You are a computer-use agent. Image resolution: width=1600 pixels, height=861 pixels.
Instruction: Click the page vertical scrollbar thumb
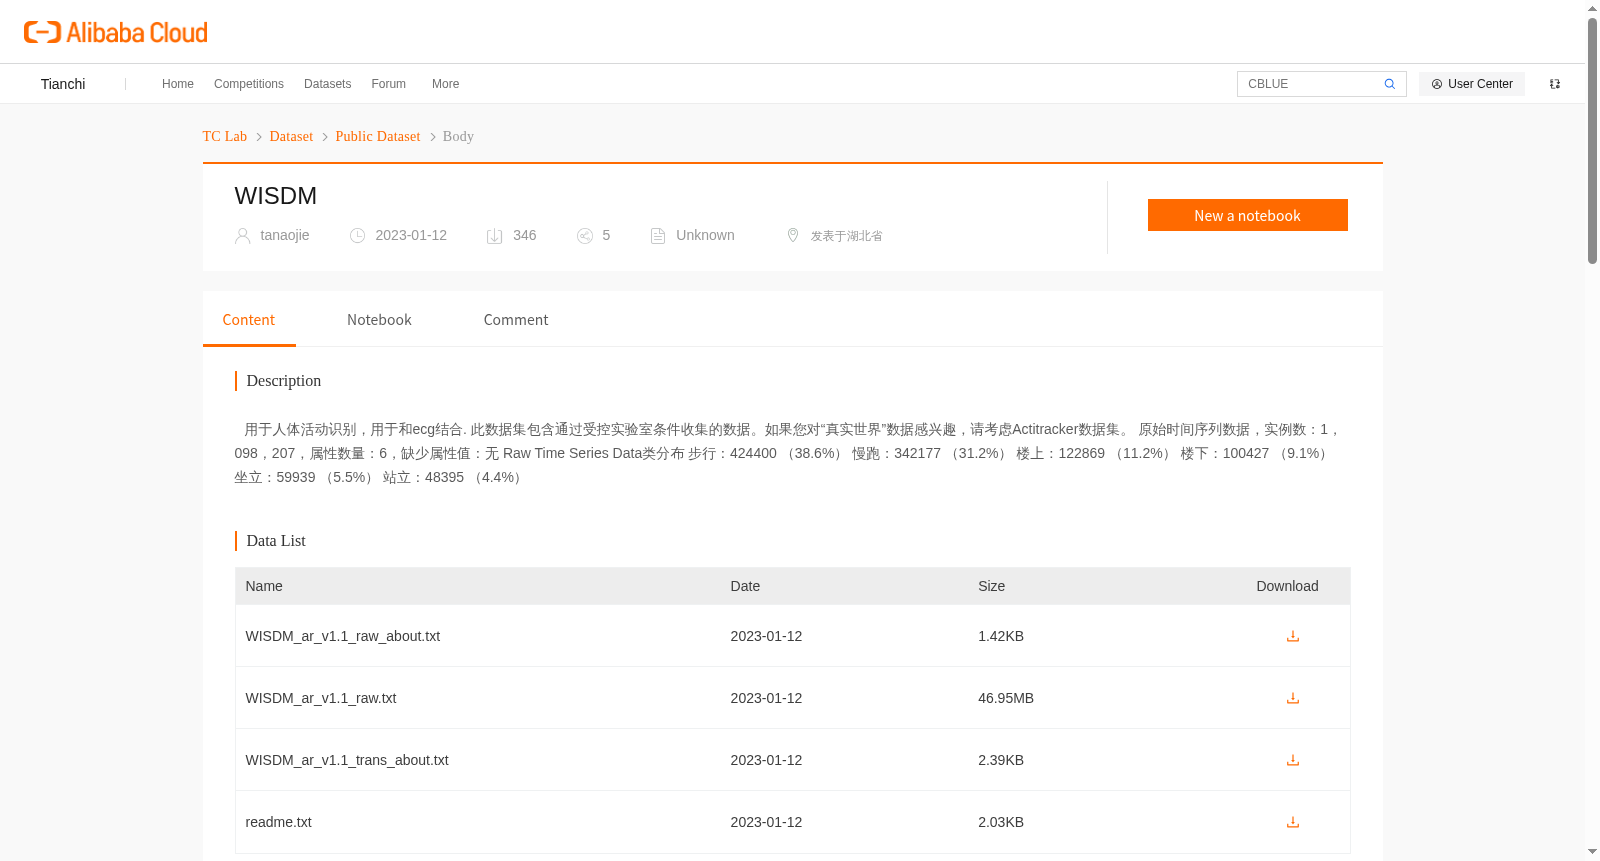[x=1592, y=140]
